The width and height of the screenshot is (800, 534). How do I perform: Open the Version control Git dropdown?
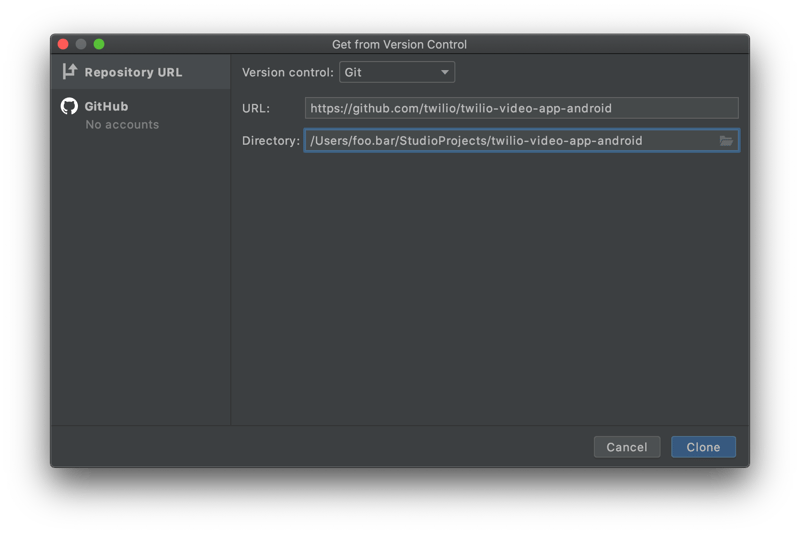pyautogui.click(x=397, y=72)
